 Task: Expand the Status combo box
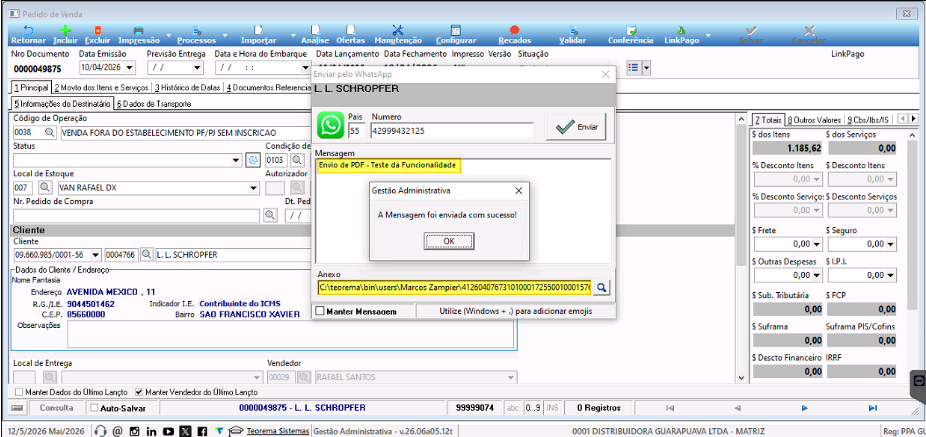tap(236, 160)
